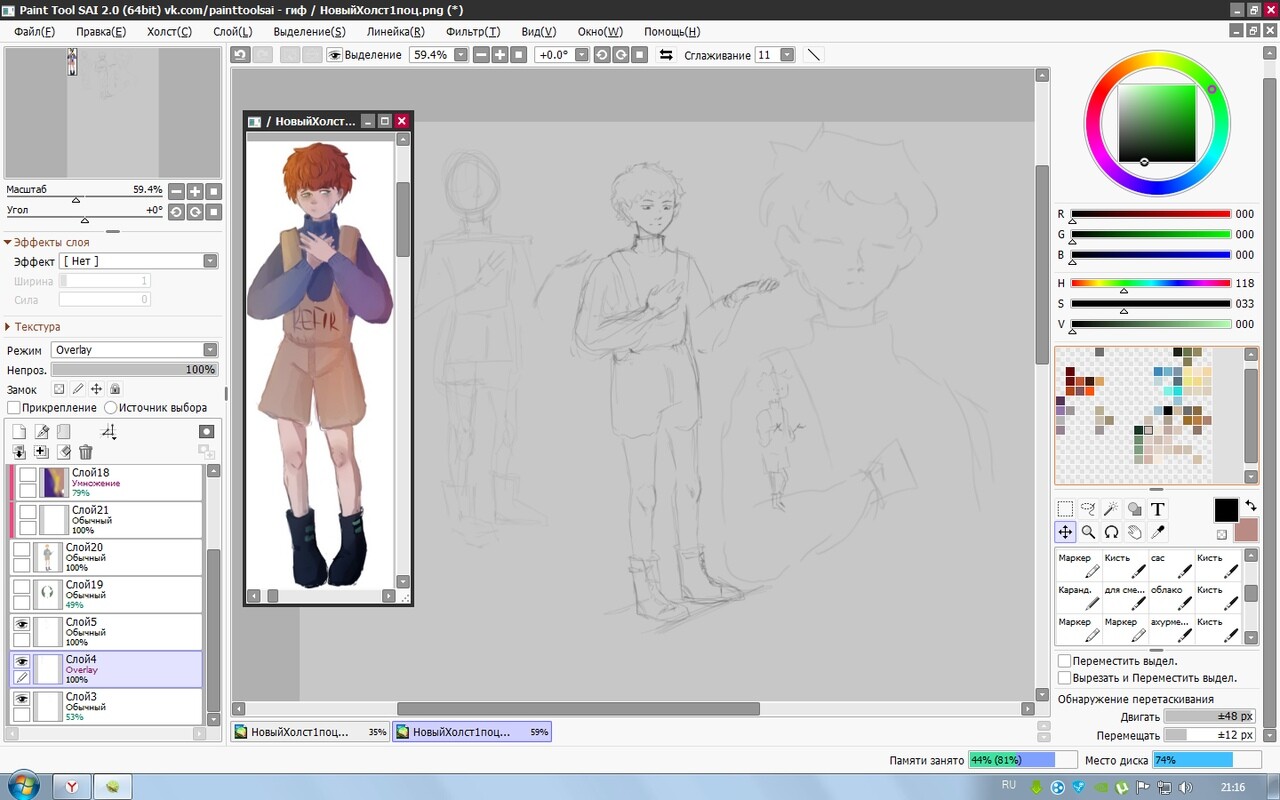Select the lasso selection tool
This screenshot has width=1280, height=800.
tap(1089, 509)
